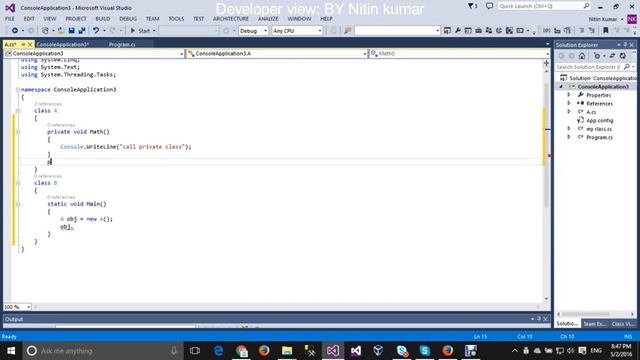Open the ARCHITECTURE menu

pyautogui.click(x=231, y=19)
